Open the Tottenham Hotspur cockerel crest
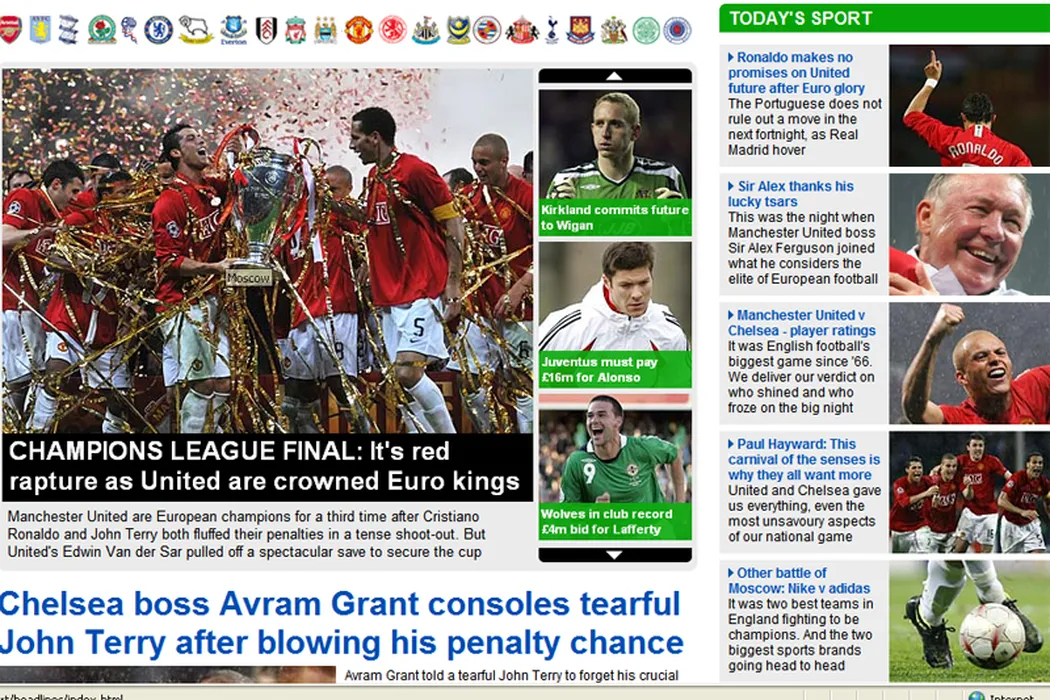 [x=552, y=30]
